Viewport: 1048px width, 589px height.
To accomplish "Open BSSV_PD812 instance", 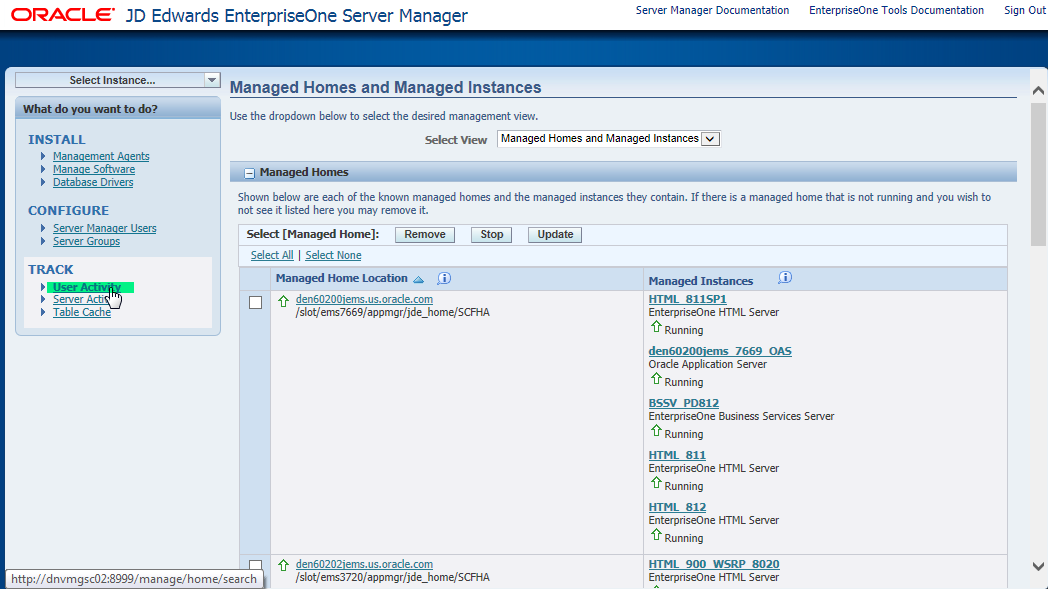I will point(684,403).
